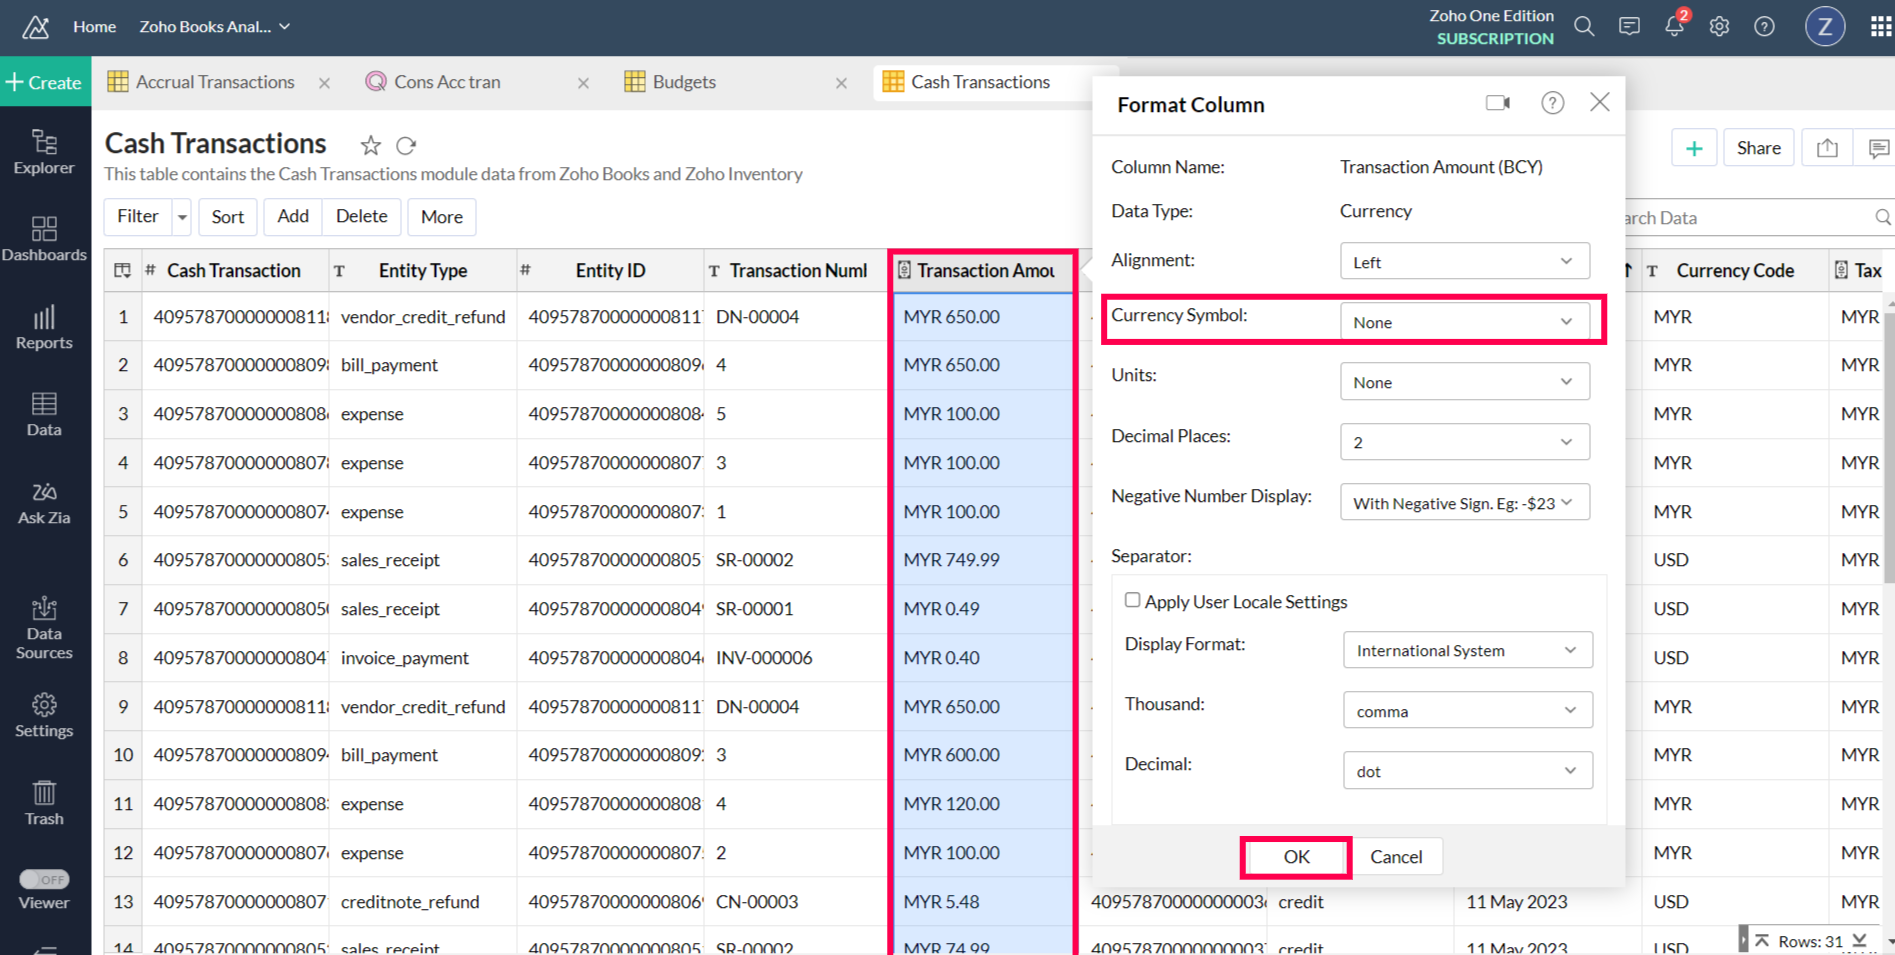
Task: Close the Budgets tab
Action: (x=841, y=83)
